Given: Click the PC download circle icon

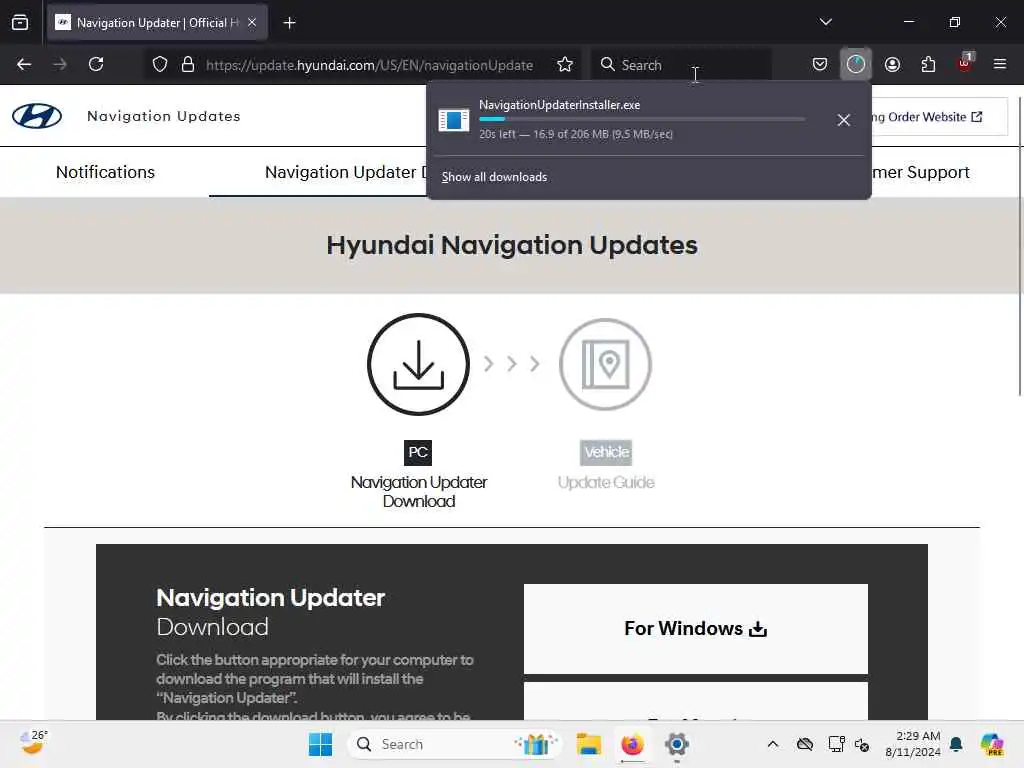Looking at the screenshot, I should click(419, 364).
